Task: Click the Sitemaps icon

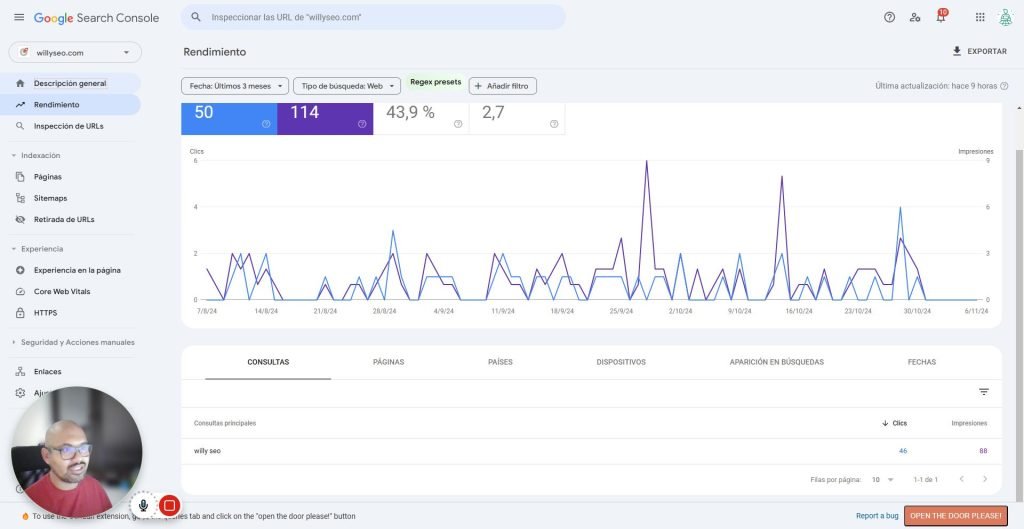Action: point(20,198)
